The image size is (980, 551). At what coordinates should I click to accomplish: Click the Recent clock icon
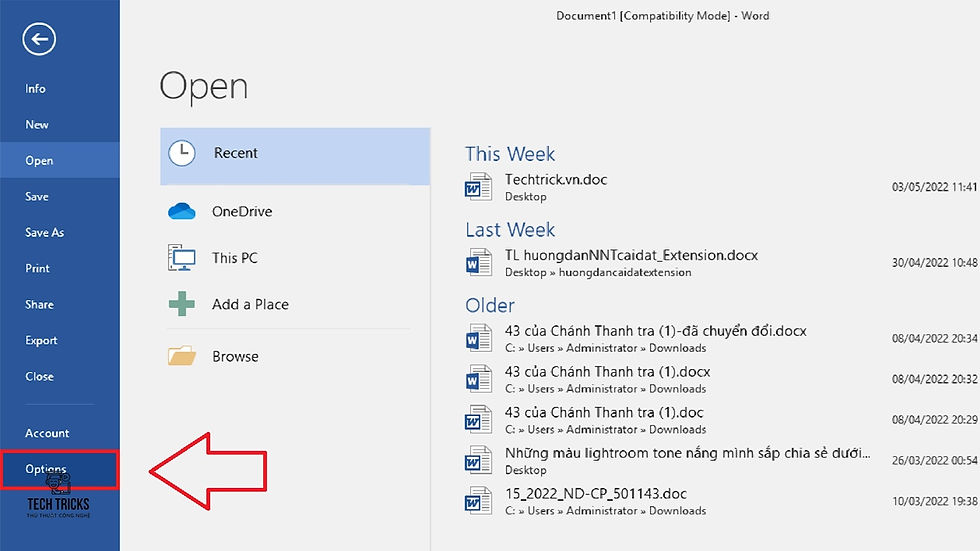[x=182, y=153]
